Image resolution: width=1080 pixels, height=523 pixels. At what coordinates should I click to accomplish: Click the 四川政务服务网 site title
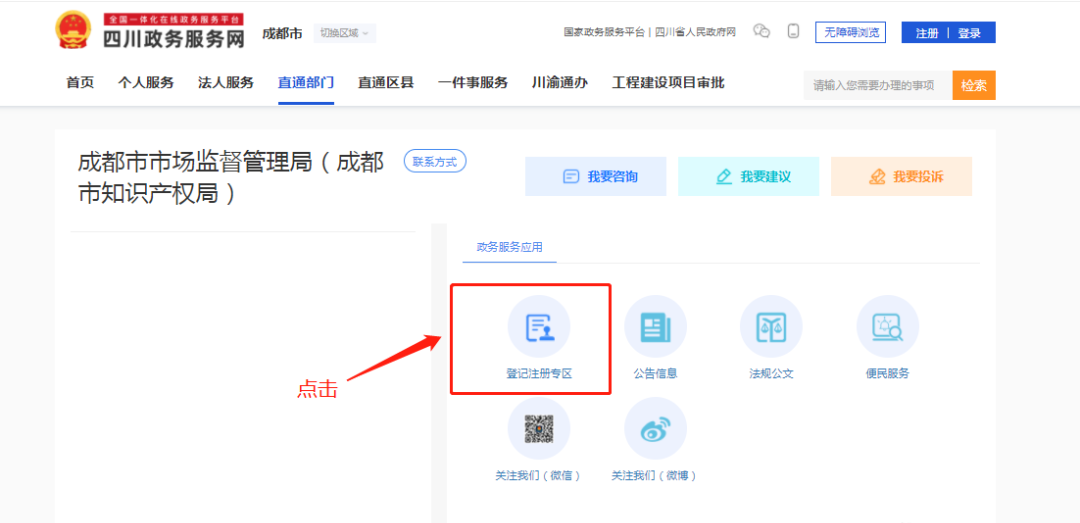click(x=174, y=39)
